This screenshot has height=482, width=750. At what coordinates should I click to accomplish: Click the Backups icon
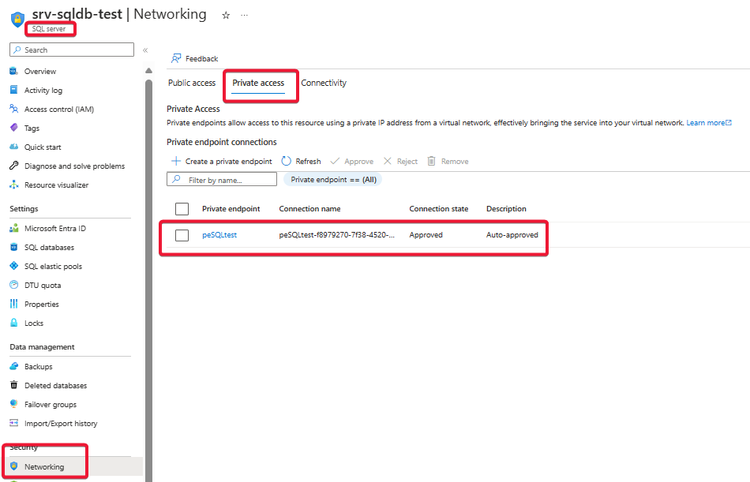14,366
